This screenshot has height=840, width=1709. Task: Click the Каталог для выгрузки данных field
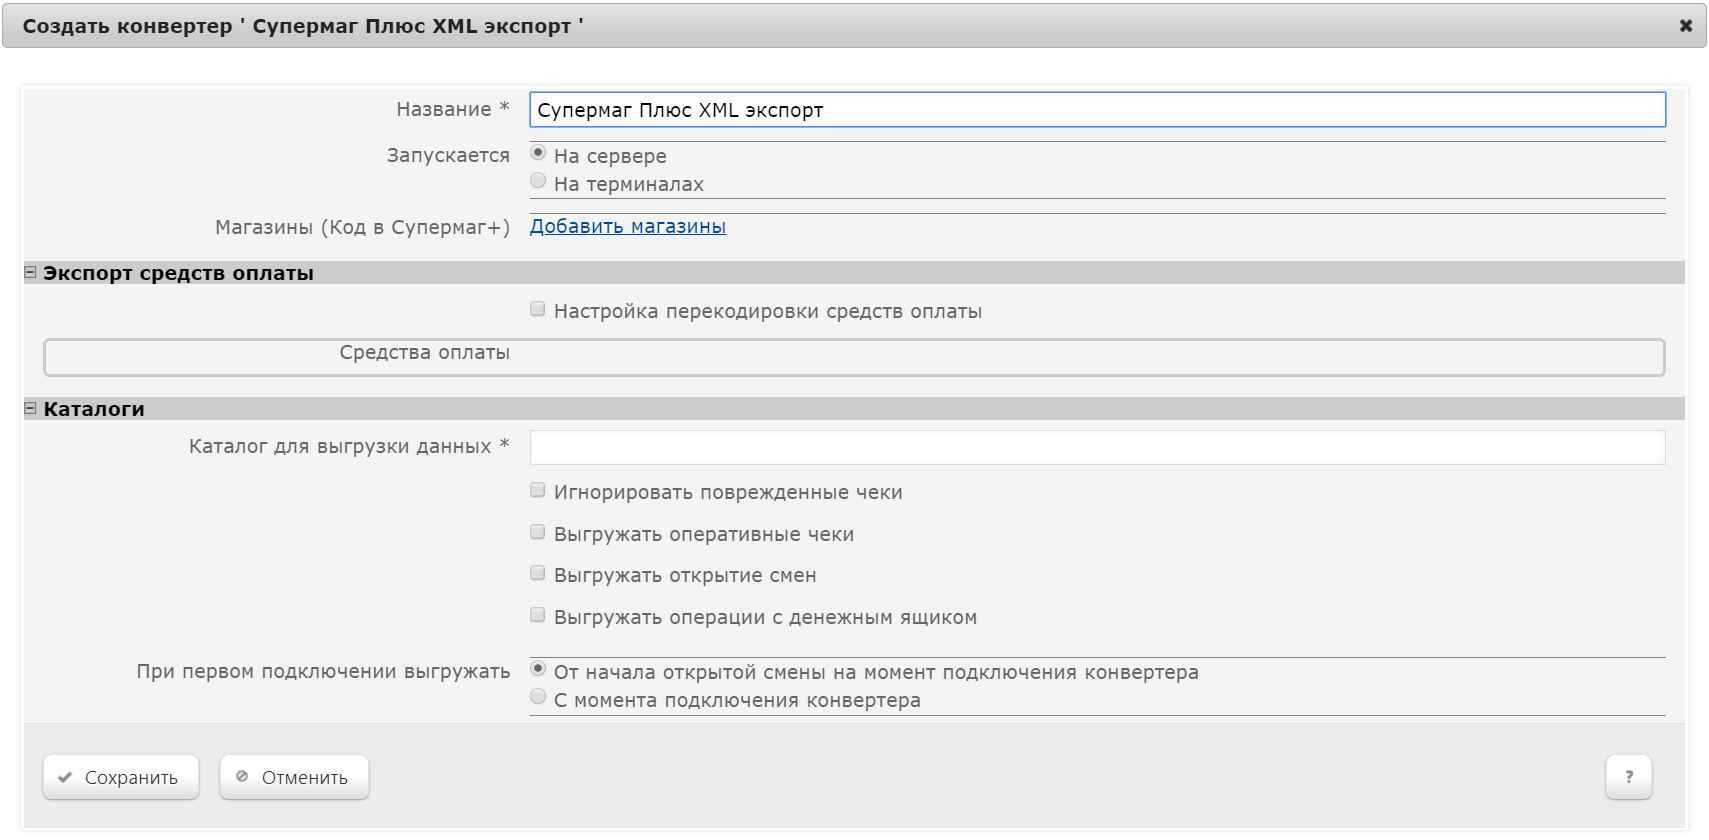[1097, 447]
